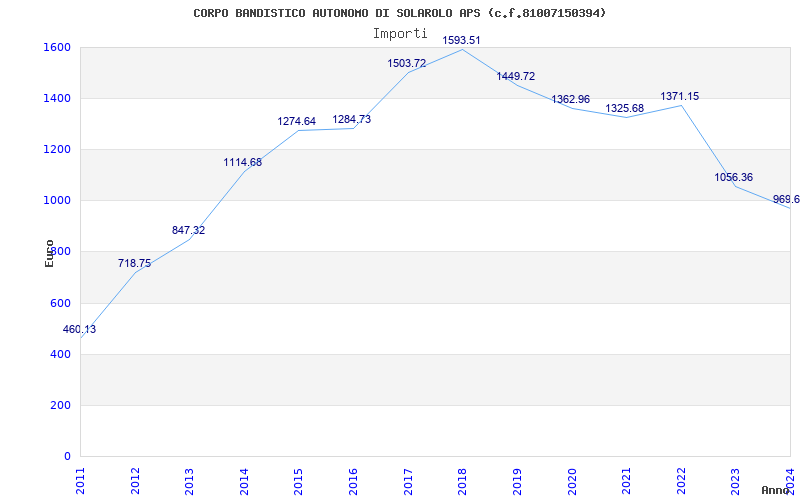Click the Importi subtitle
800x500 pixels.
click(x=400, y=34)
